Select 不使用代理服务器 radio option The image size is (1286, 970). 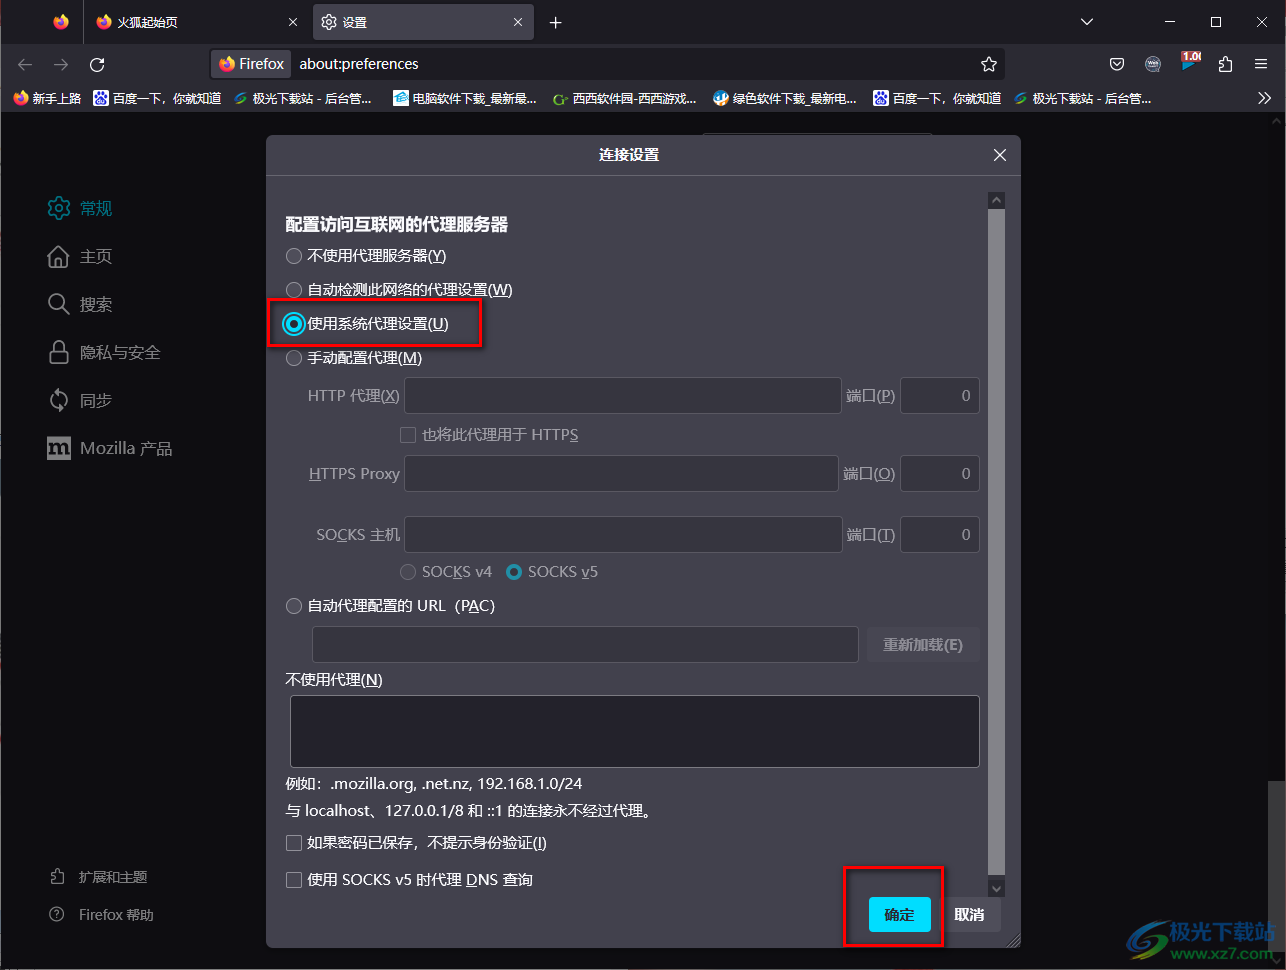tap(294, 256)
